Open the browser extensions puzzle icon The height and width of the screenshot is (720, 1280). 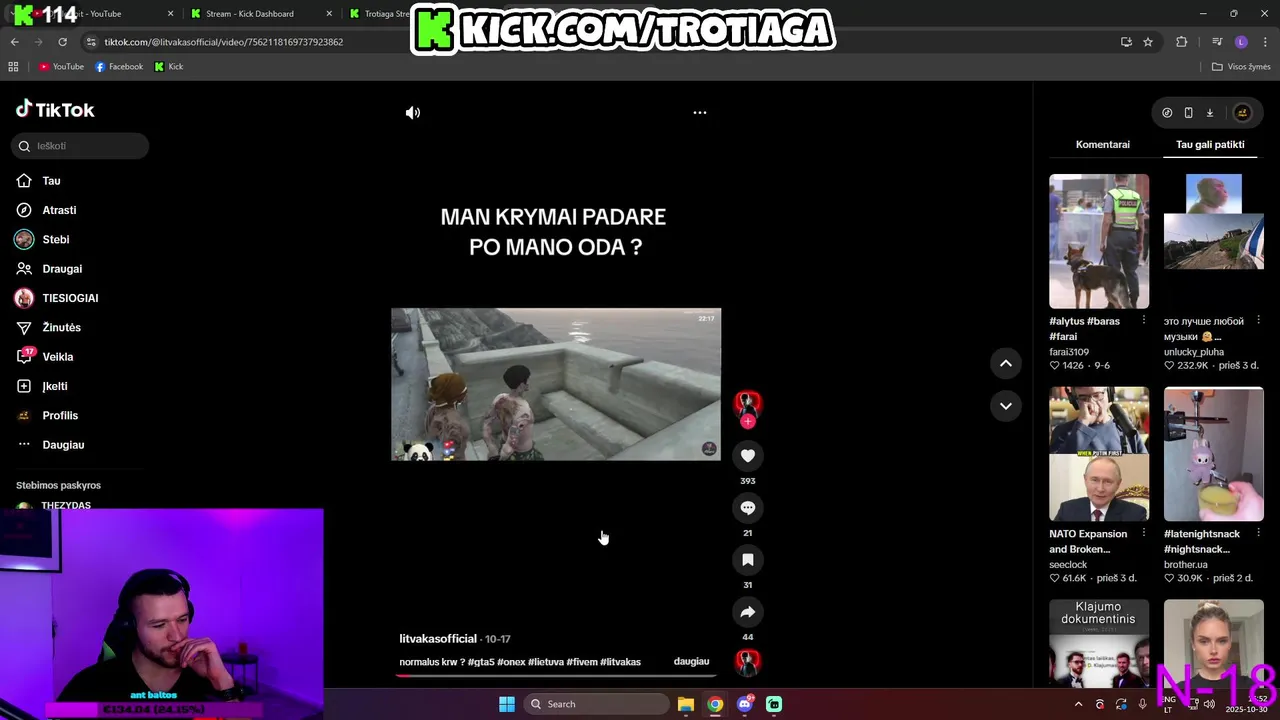pos(1182,42)
